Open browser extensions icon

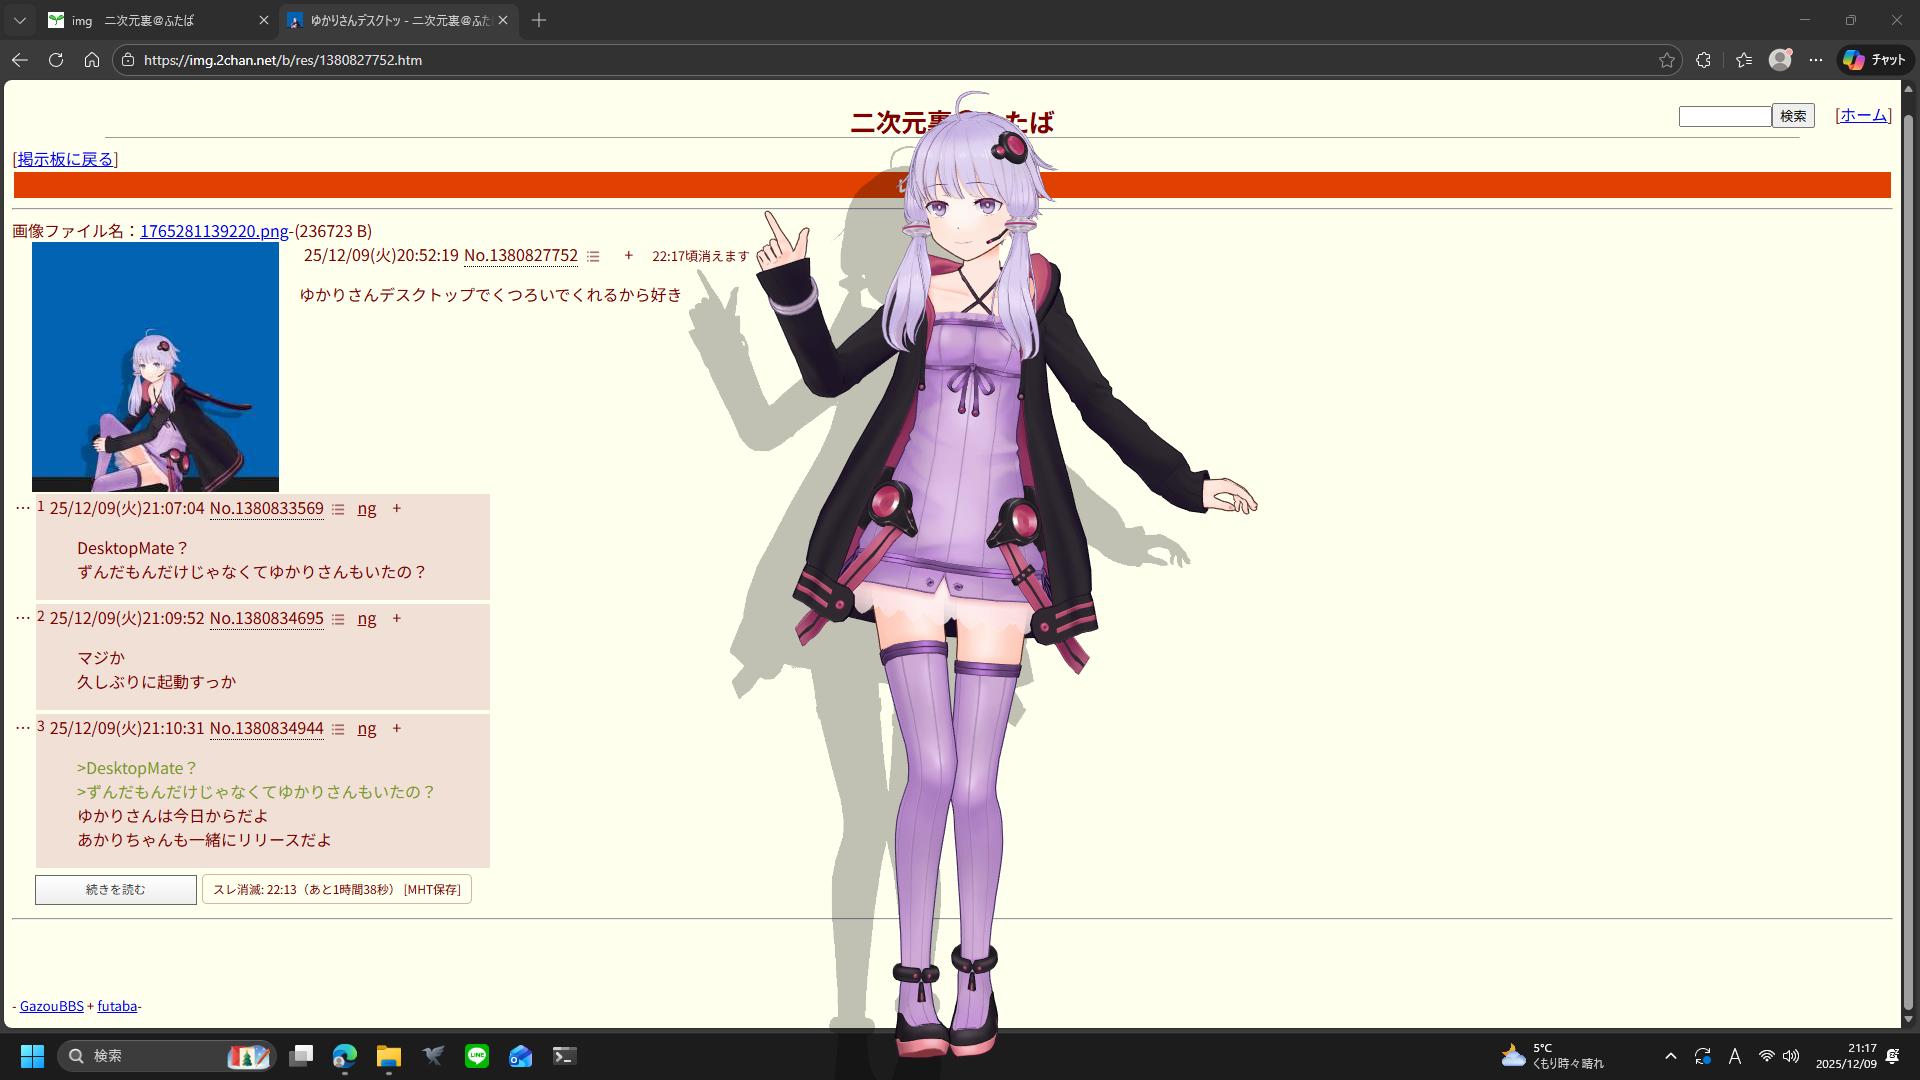coord(1703,60)
